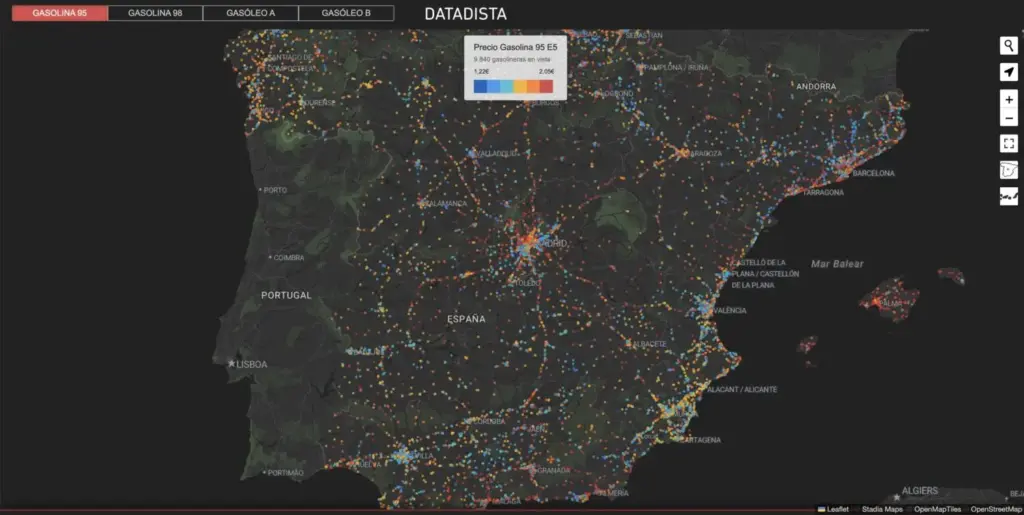Zoom out with the minus button
The image size is (1024, 515).
tap(1008, 119)
